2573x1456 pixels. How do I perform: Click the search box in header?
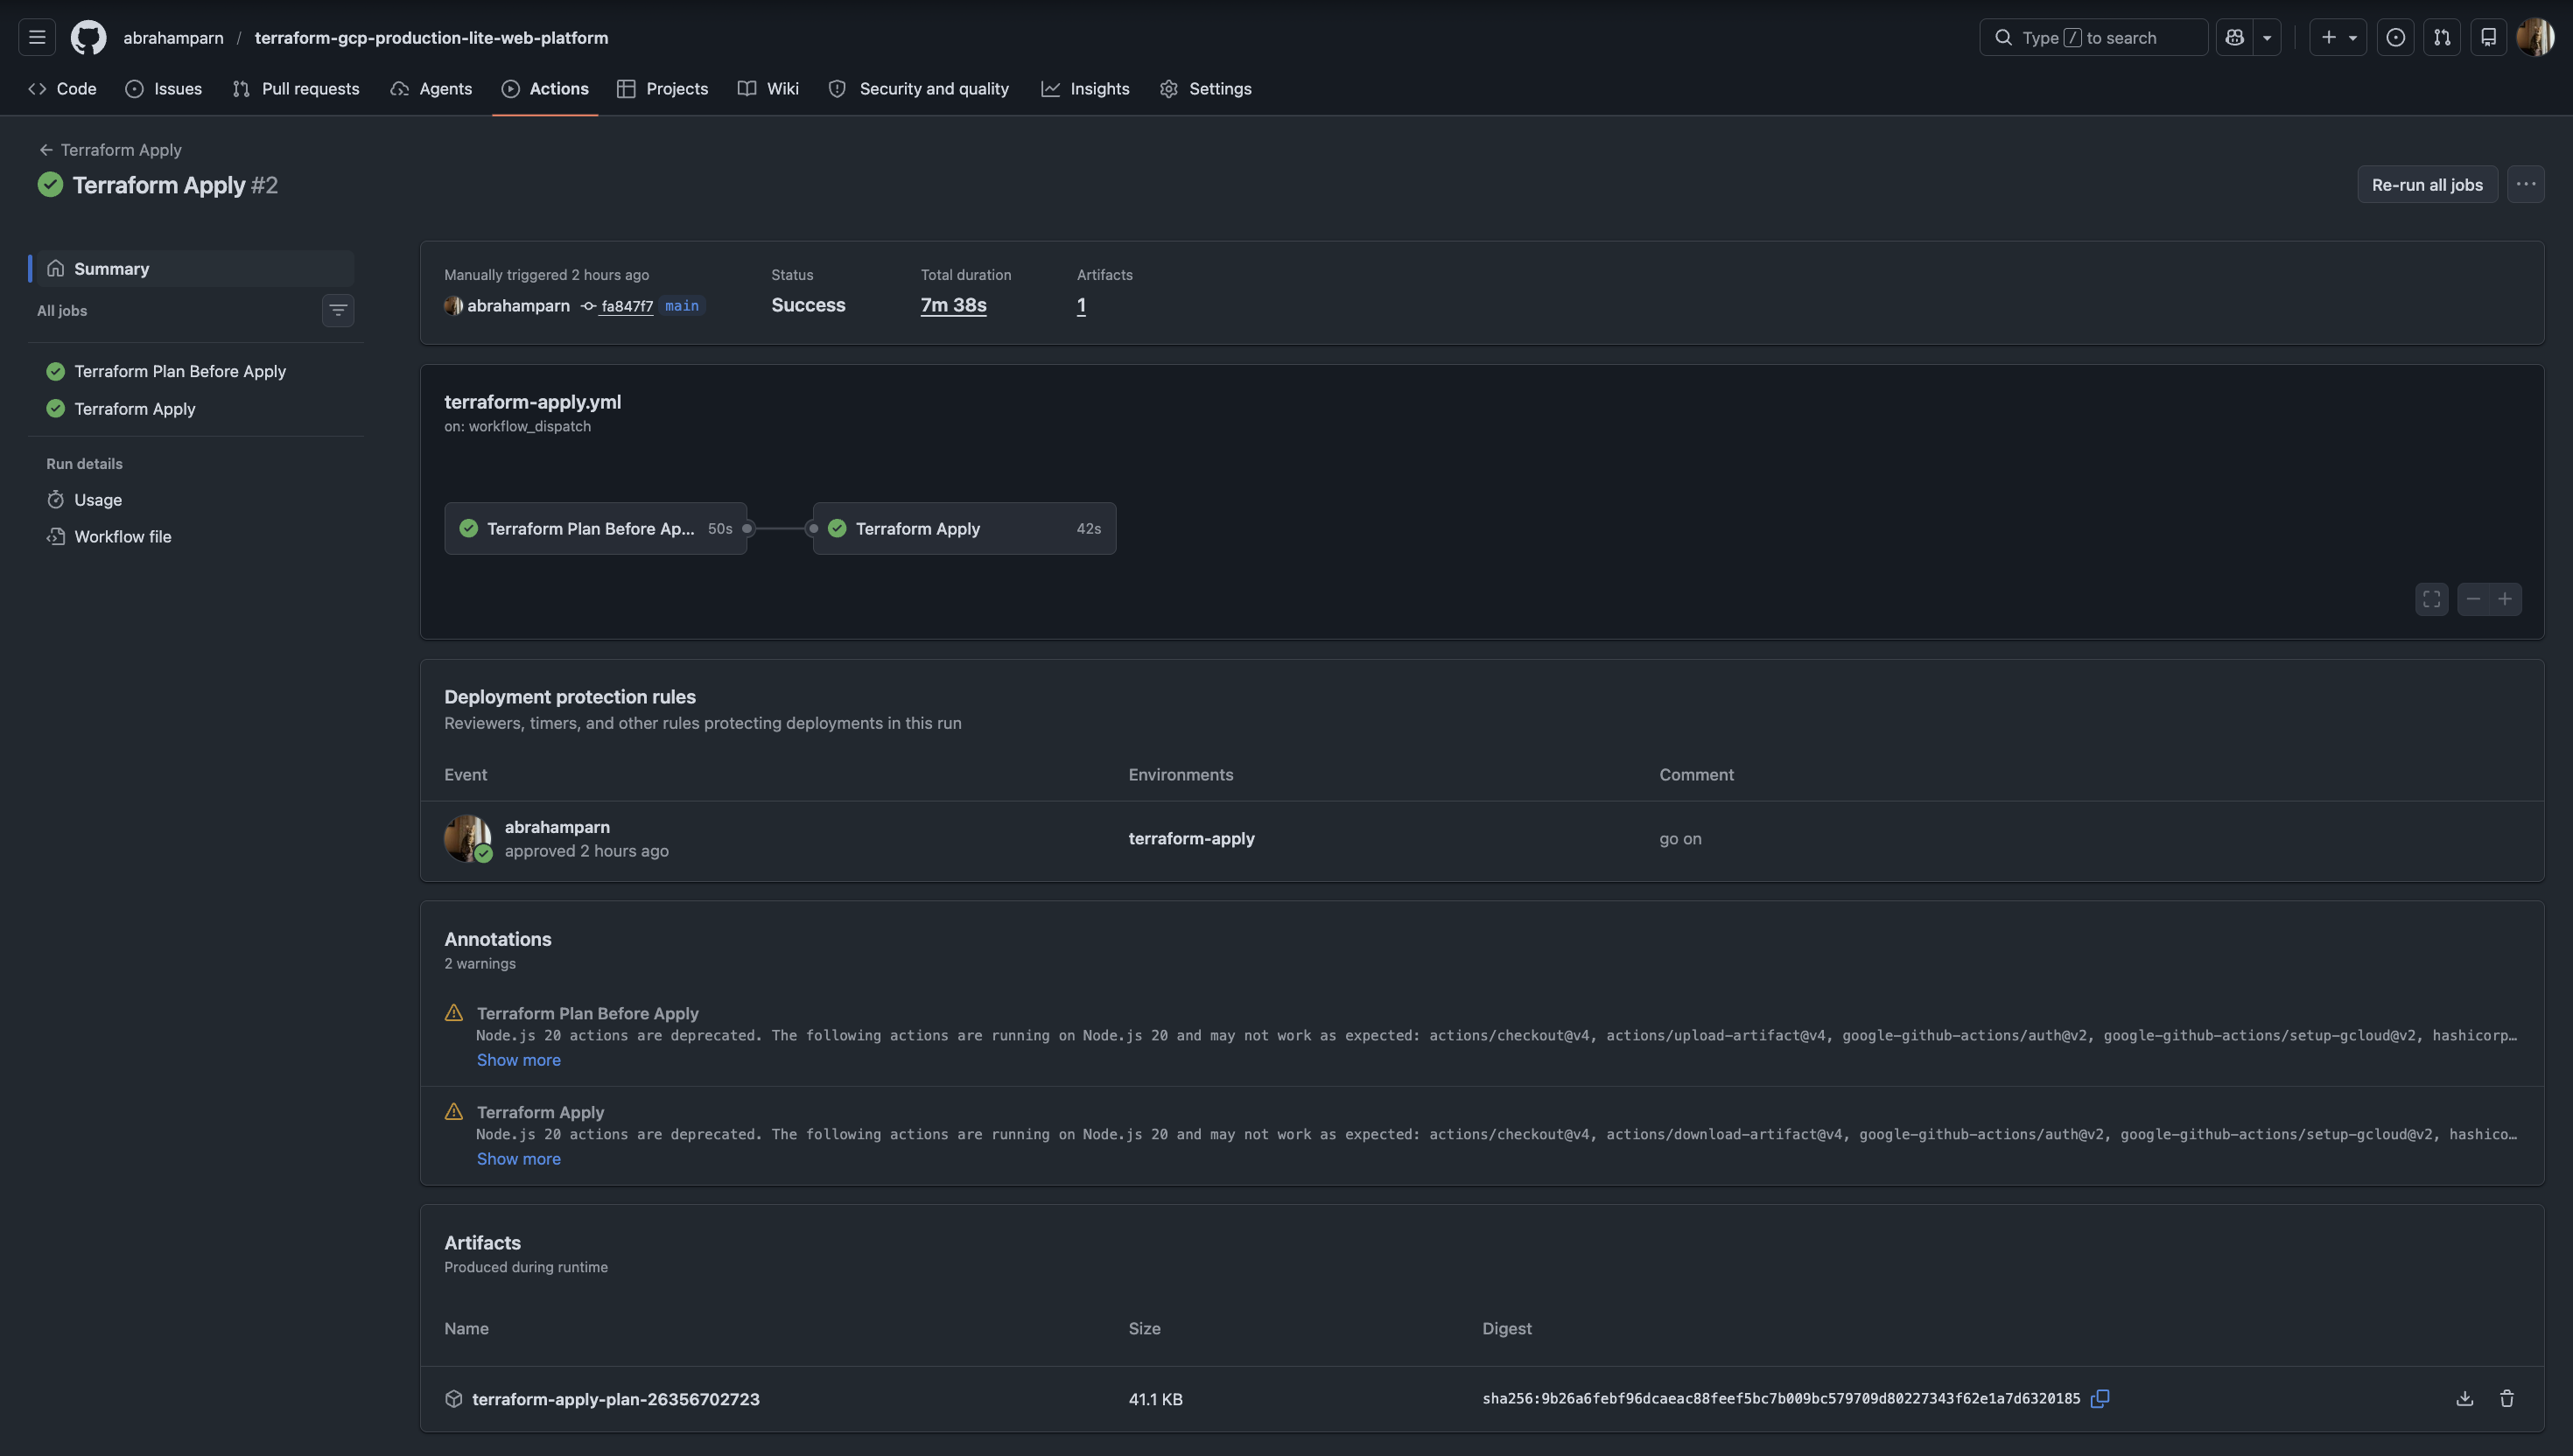tap(2093, 37)
